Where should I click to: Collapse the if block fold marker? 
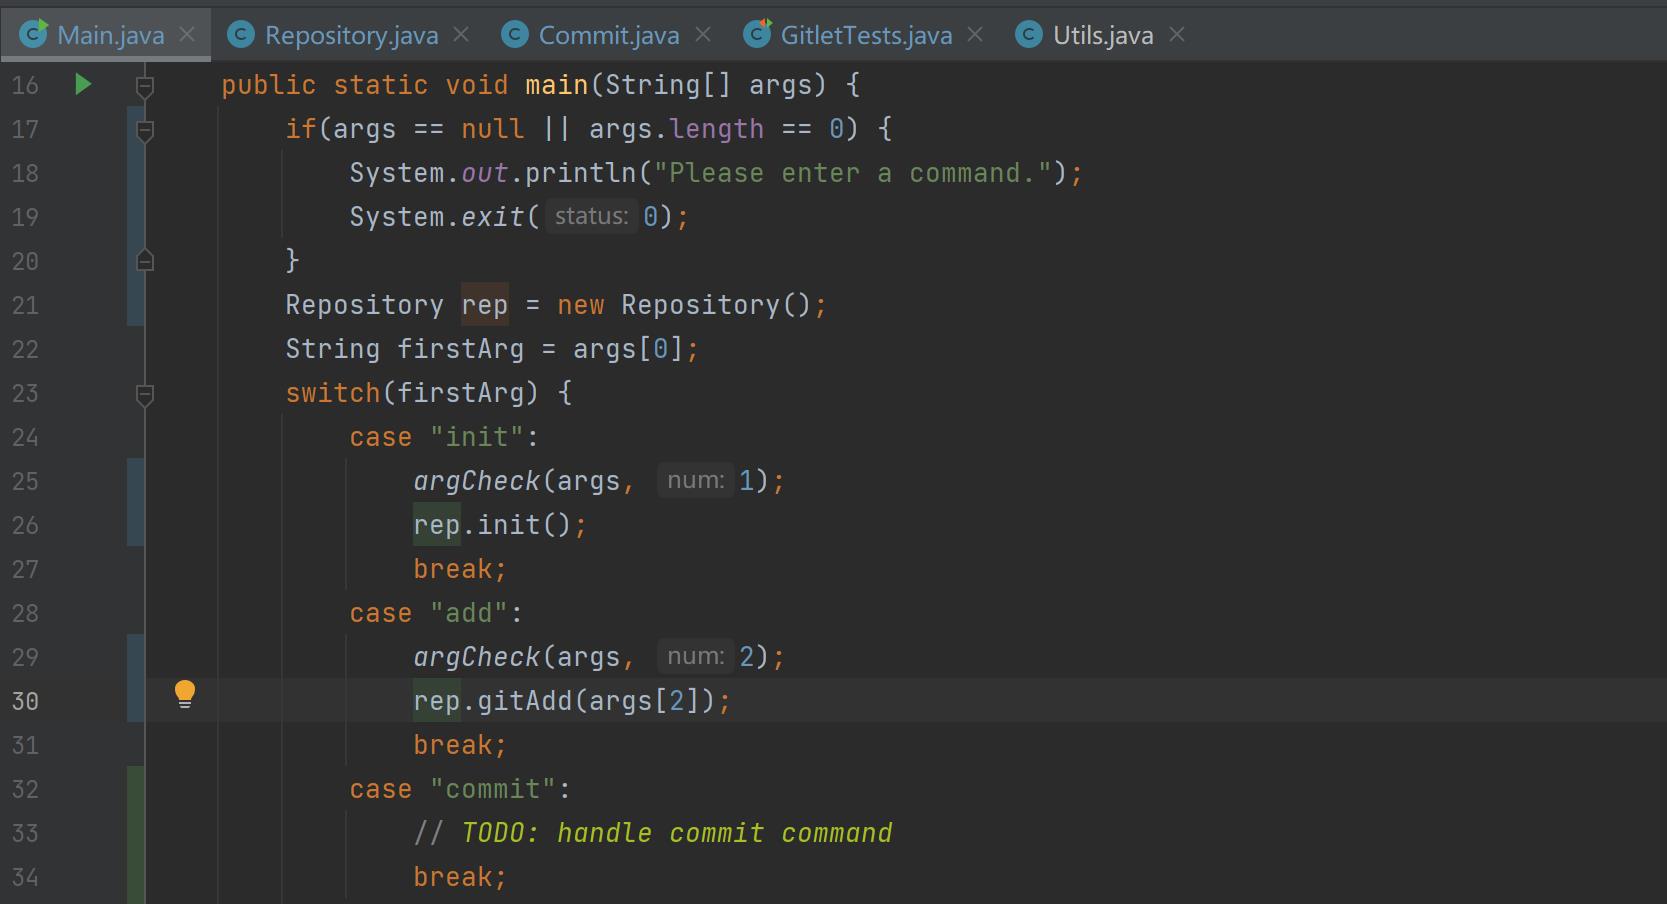coord(145,130)
